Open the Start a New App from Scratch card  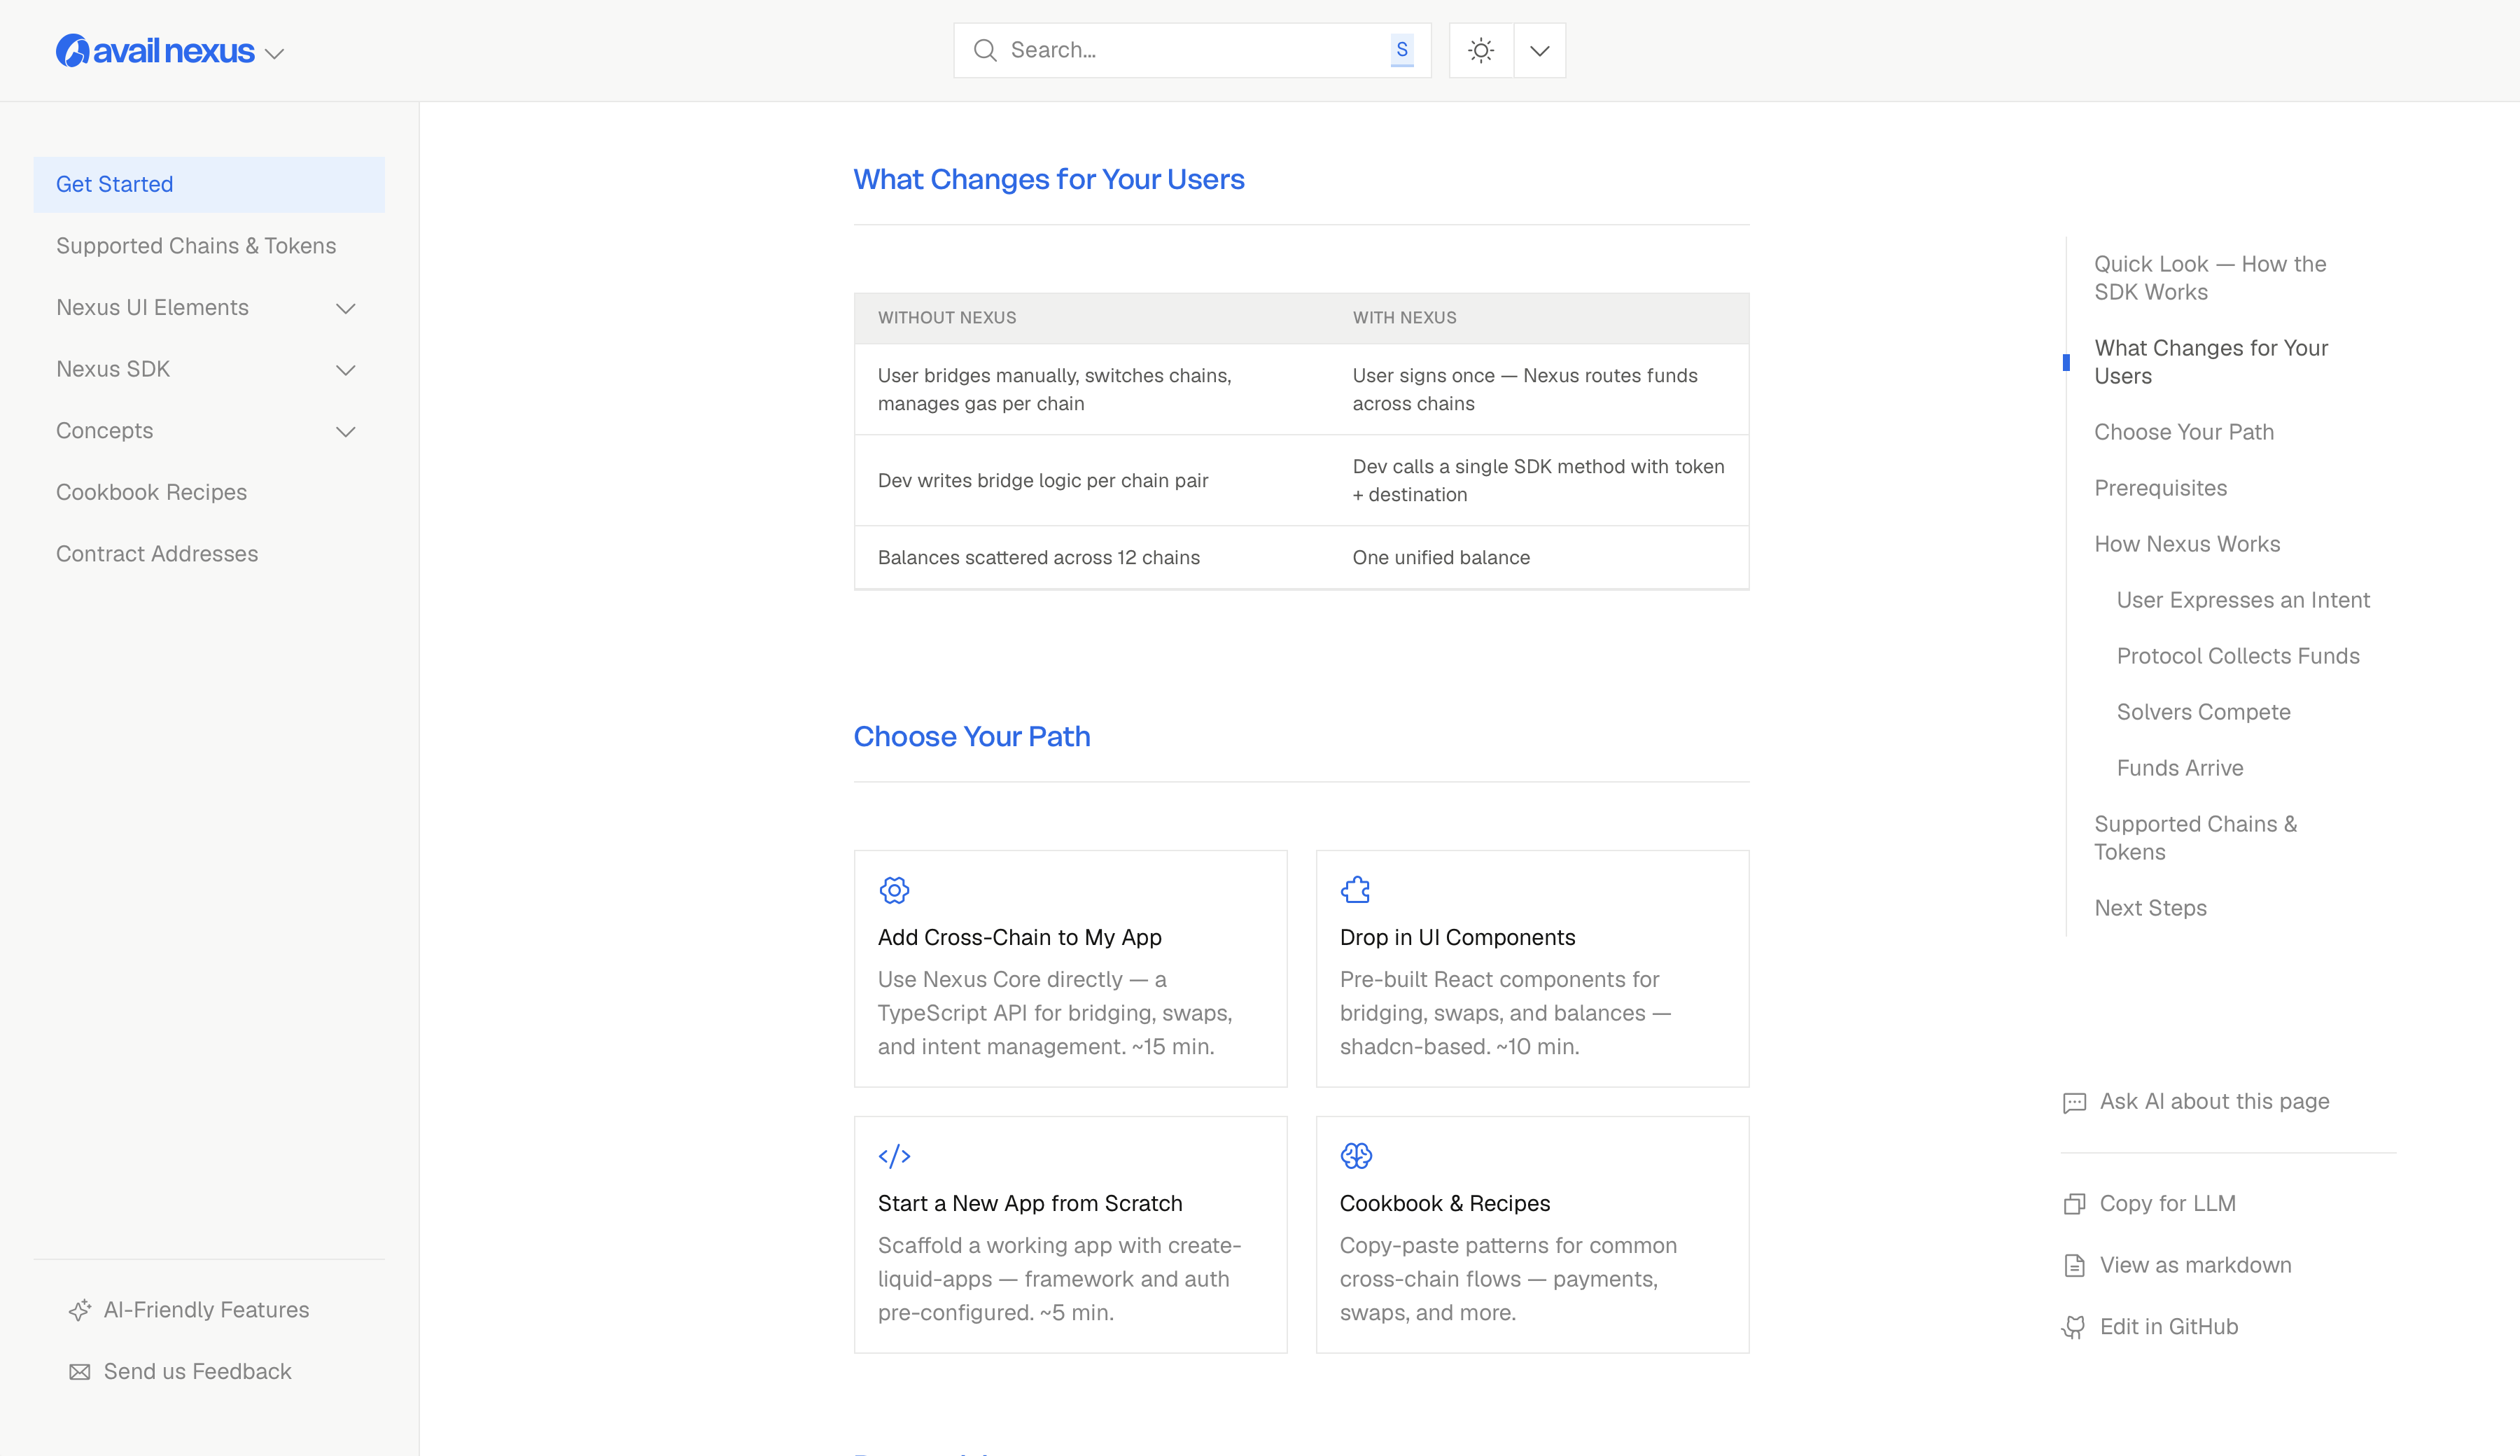pos(1070,1234)
